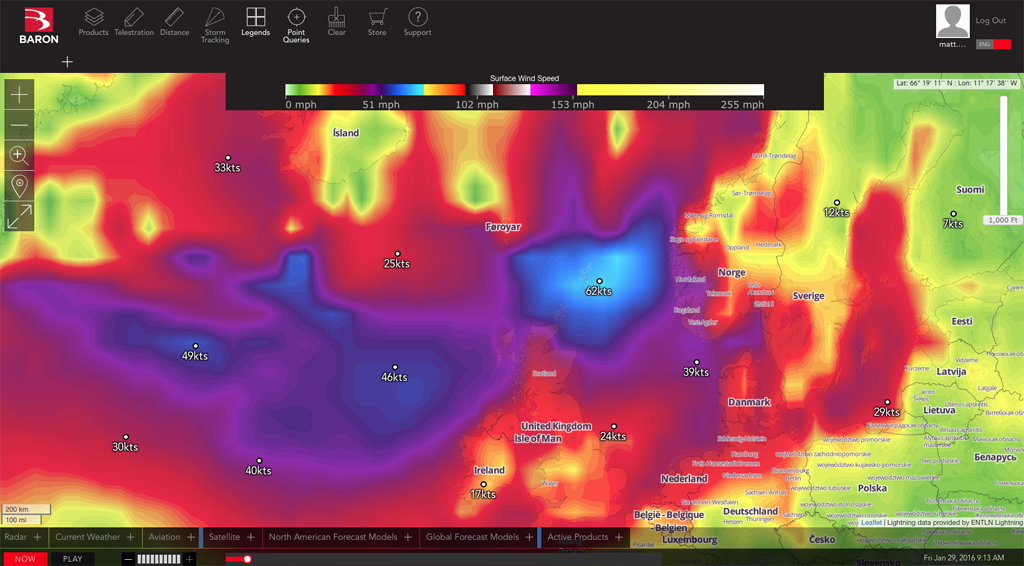Click the 25kts query point

(x=397, y=254)
